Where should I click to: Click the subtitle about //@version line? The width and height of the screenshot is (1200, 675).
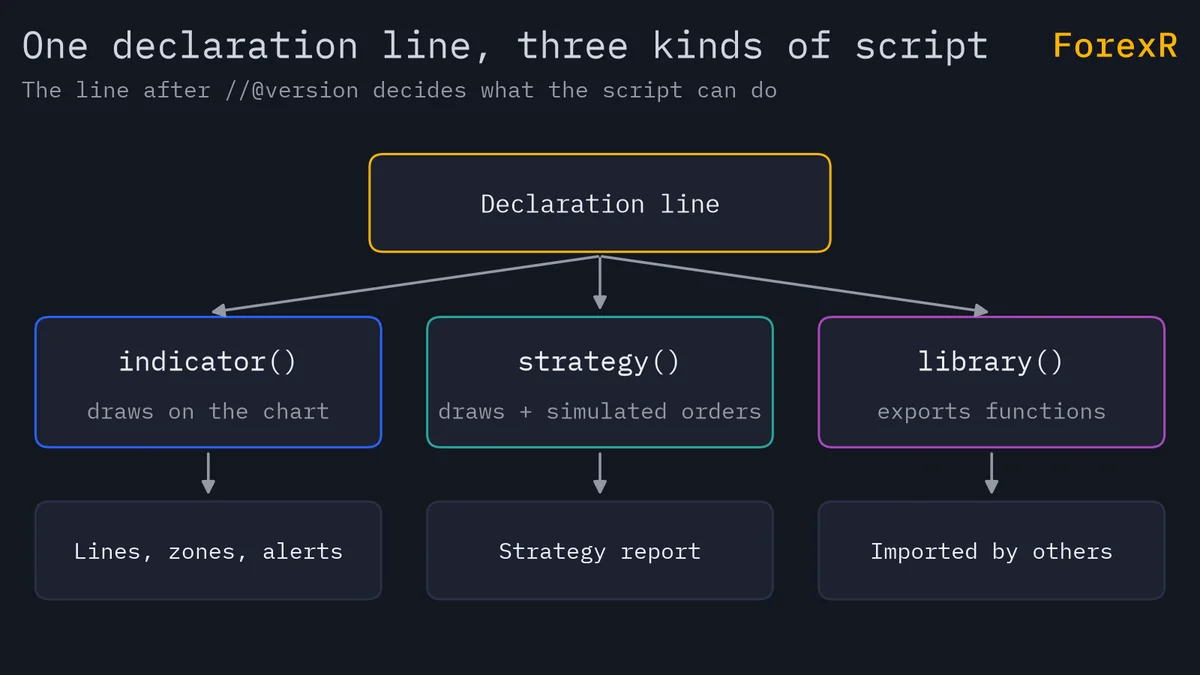tap(399, 90)
